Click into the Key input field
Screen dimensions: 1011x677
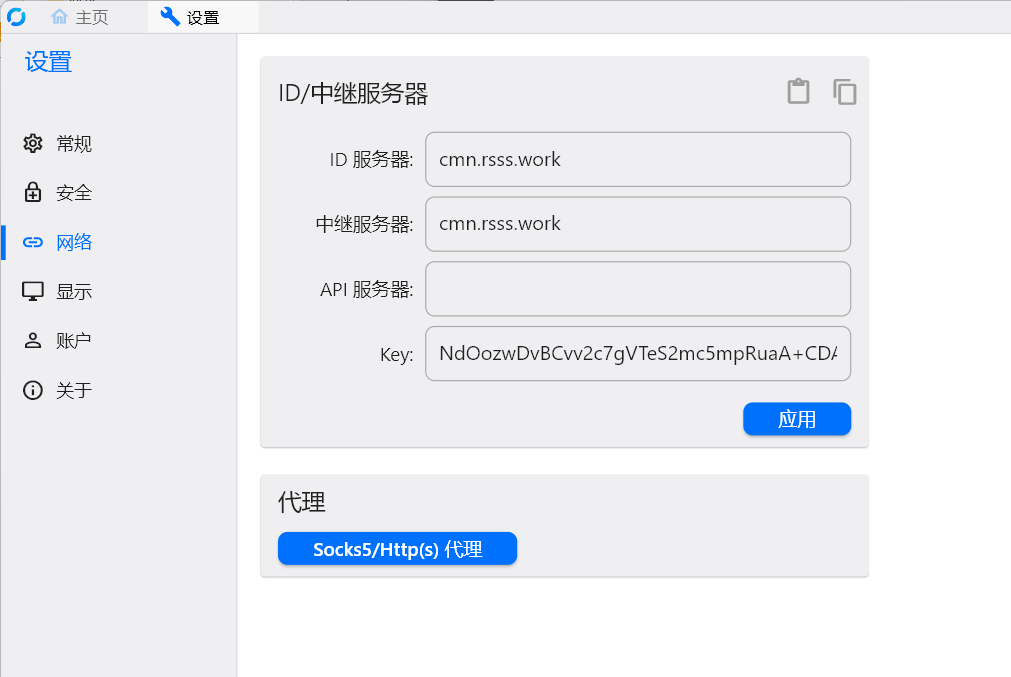pyautogui.click(x=637, y=354)
